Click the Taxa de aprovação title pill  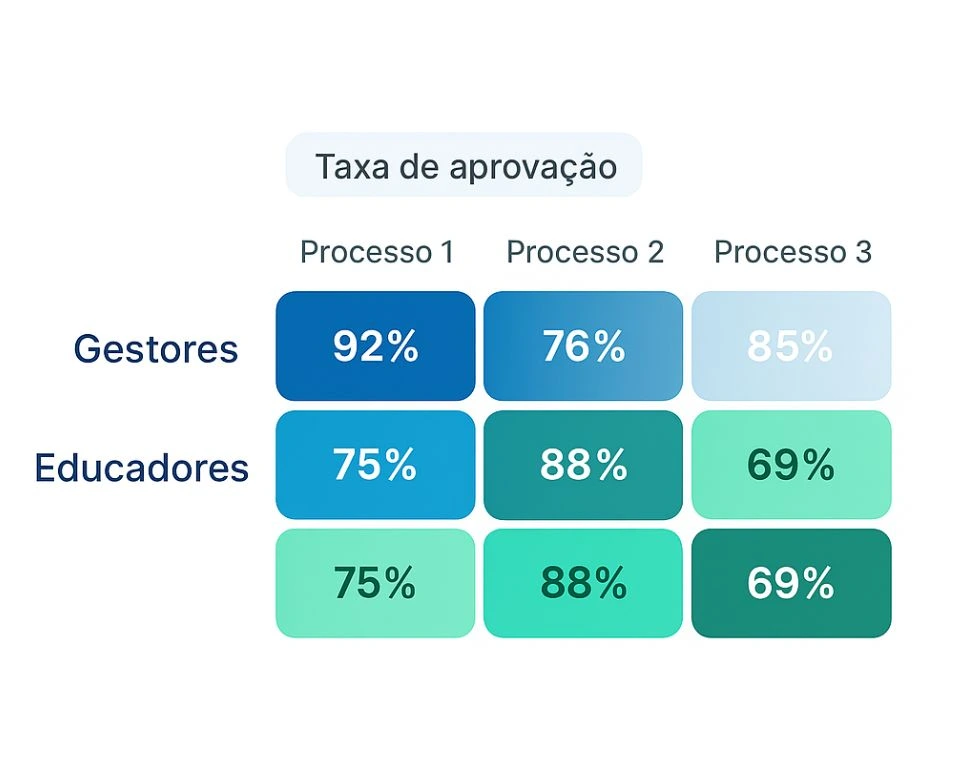[x=464, y=166]
